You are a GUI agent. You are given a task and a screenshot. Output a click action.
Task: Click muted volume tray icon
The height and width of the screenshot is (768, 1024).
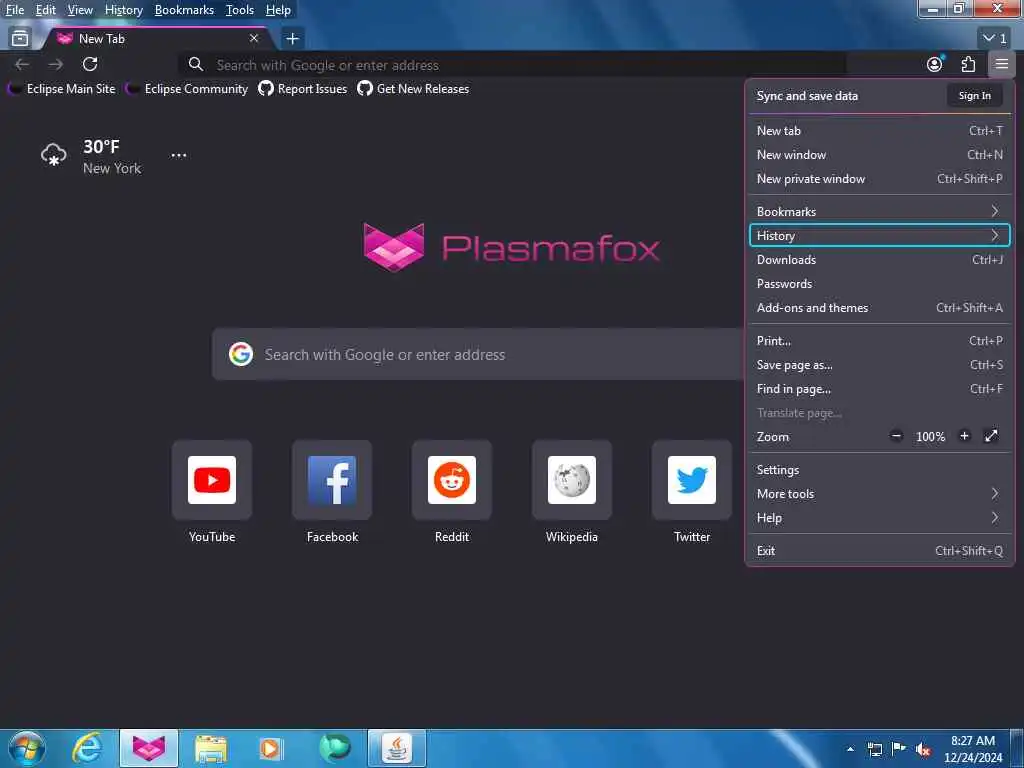pos(923,749)
